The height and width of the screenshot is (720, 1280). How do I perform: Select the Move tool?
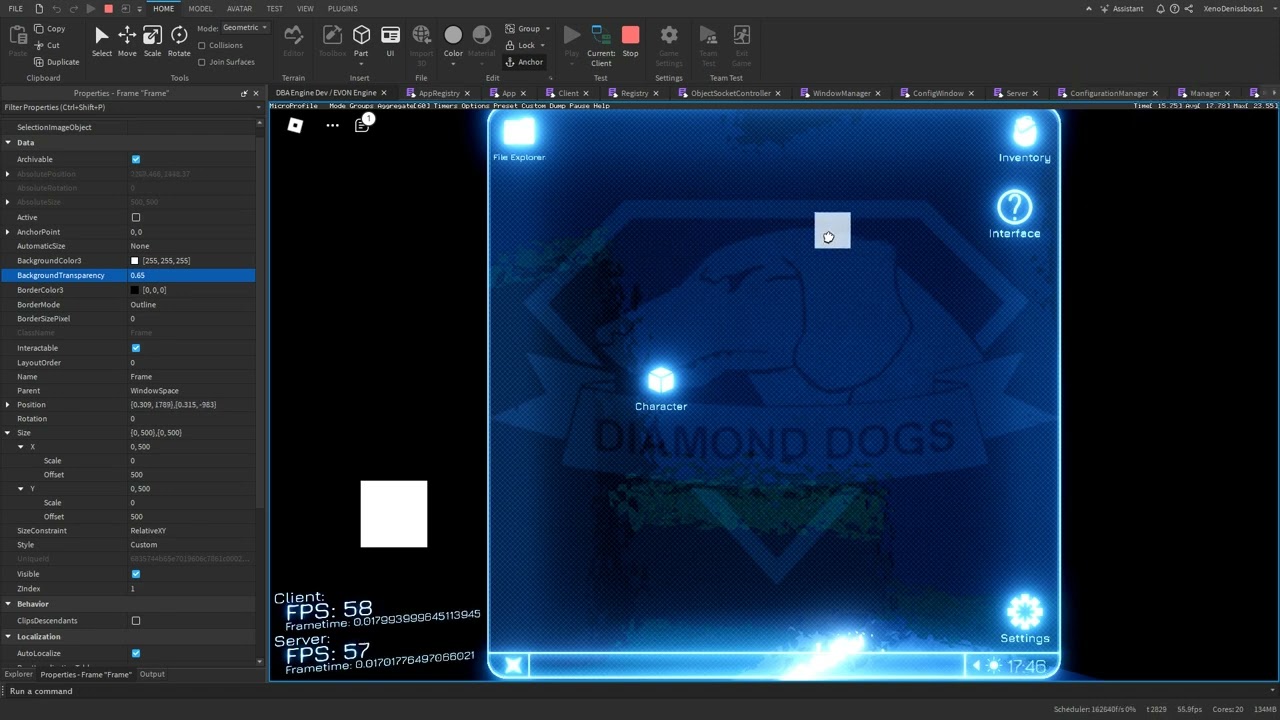(x=127, y=41)
